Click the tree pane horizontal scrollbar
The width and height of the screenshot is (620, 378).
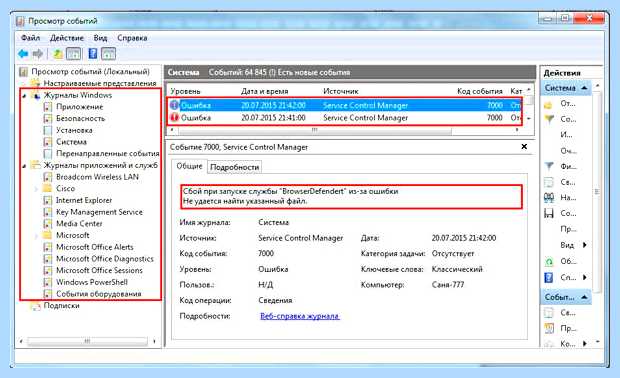click(87, 341)
